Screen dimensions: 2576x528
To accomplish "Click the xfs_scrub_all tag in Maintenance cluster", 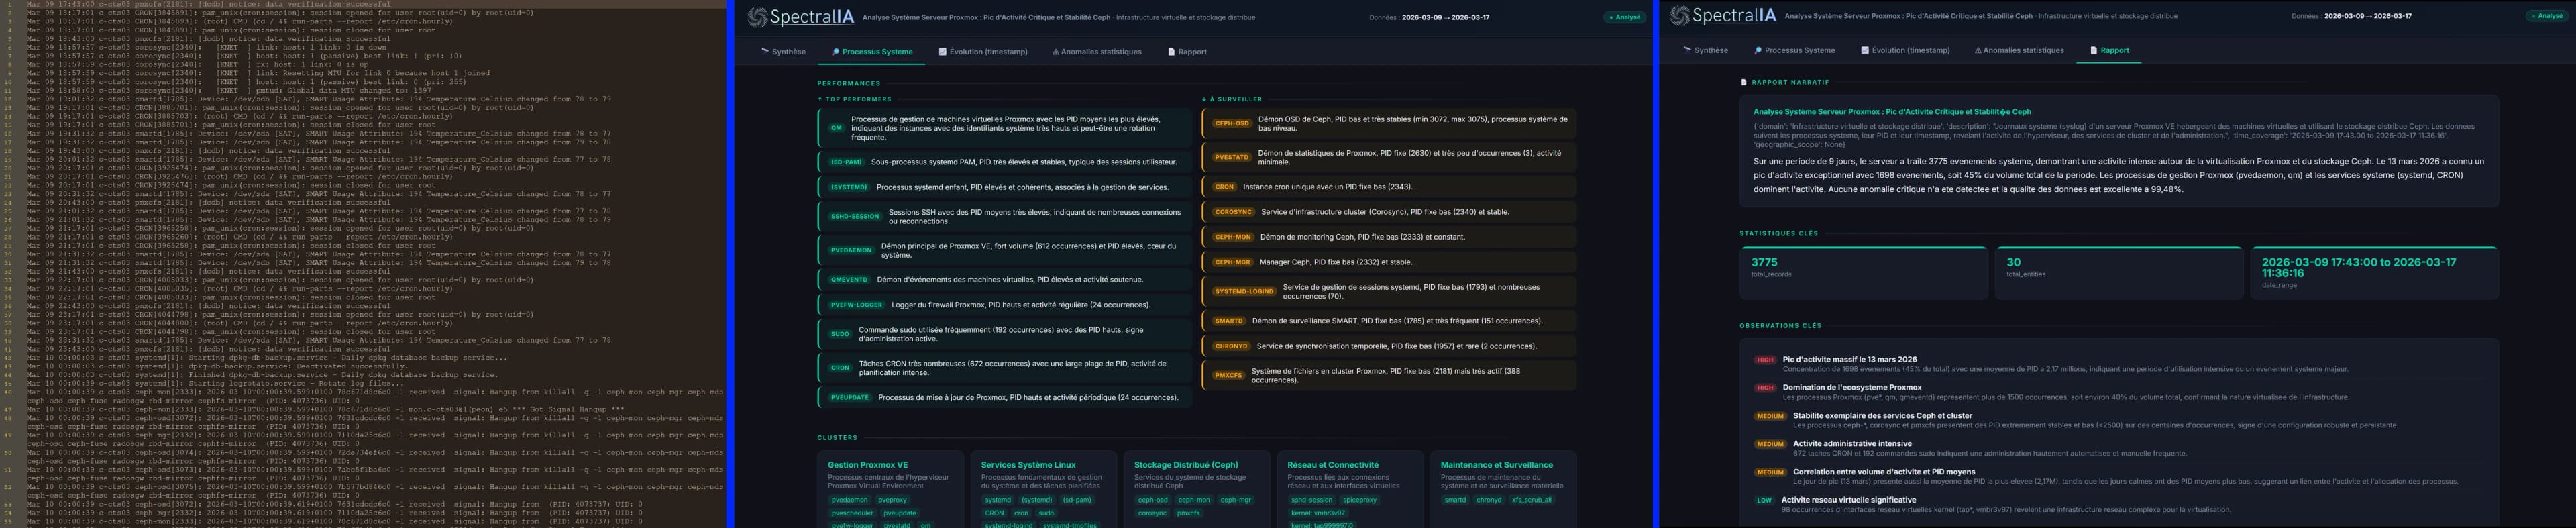I will pos(1532,500).
